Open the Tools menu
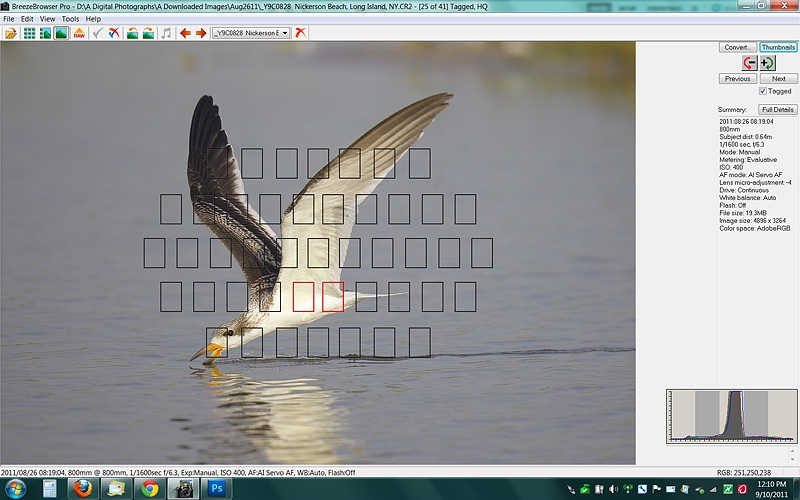Viewport: 800px width, 500px height. pyautogui.click(x=70, y=19)
